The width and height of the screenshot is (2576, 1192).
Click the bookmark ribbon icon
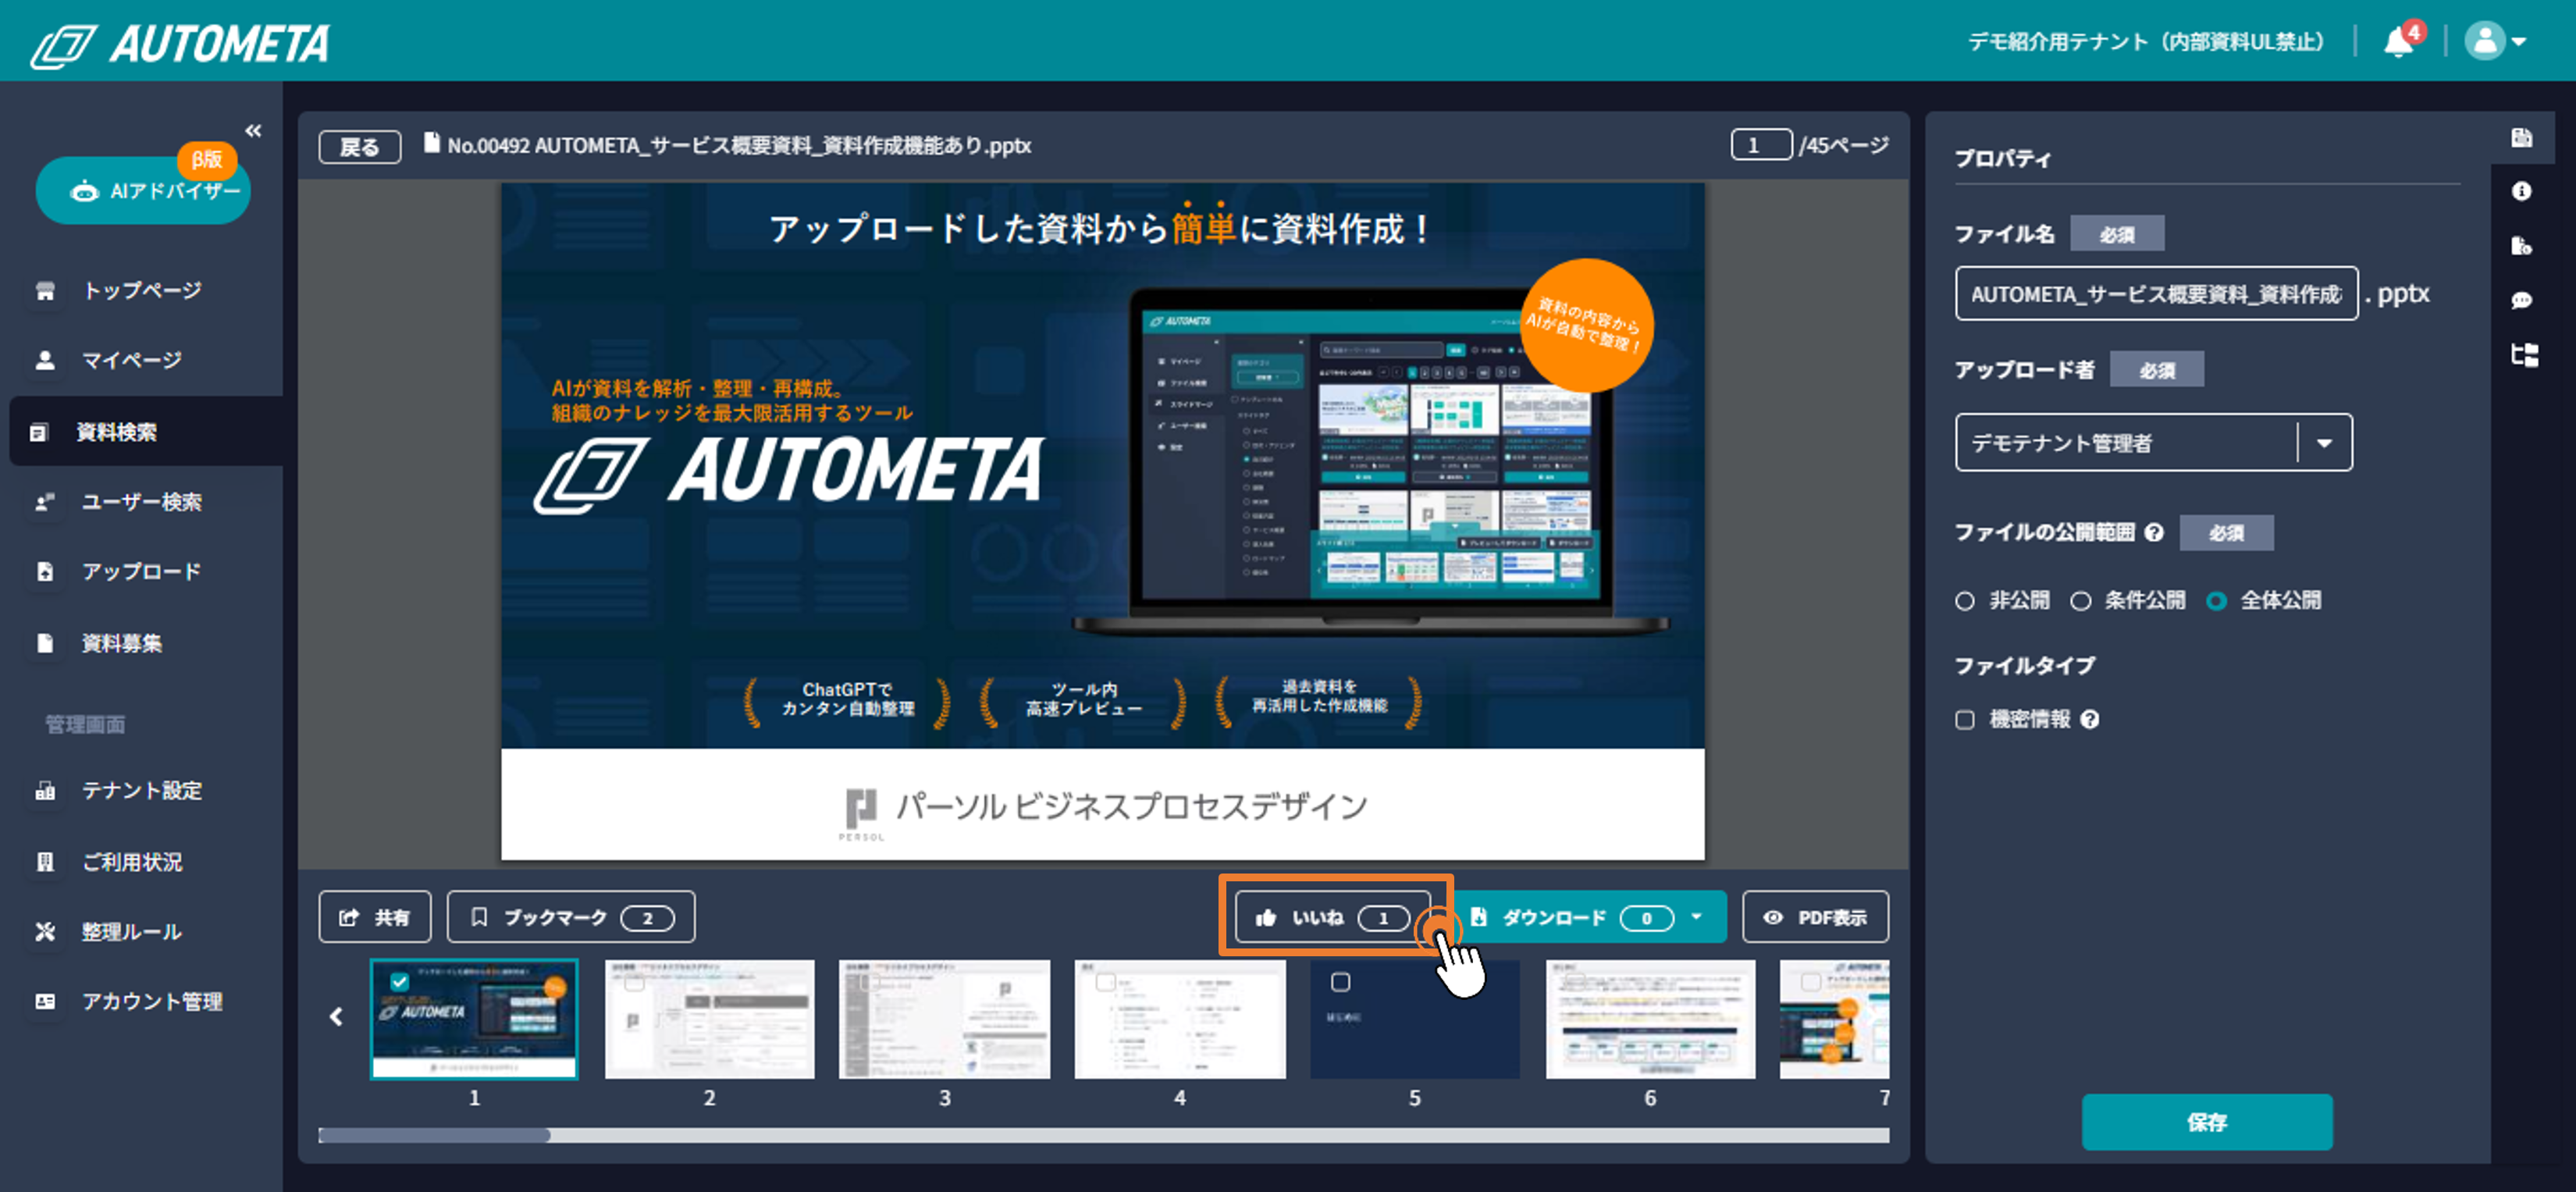[x=479, y=917]
